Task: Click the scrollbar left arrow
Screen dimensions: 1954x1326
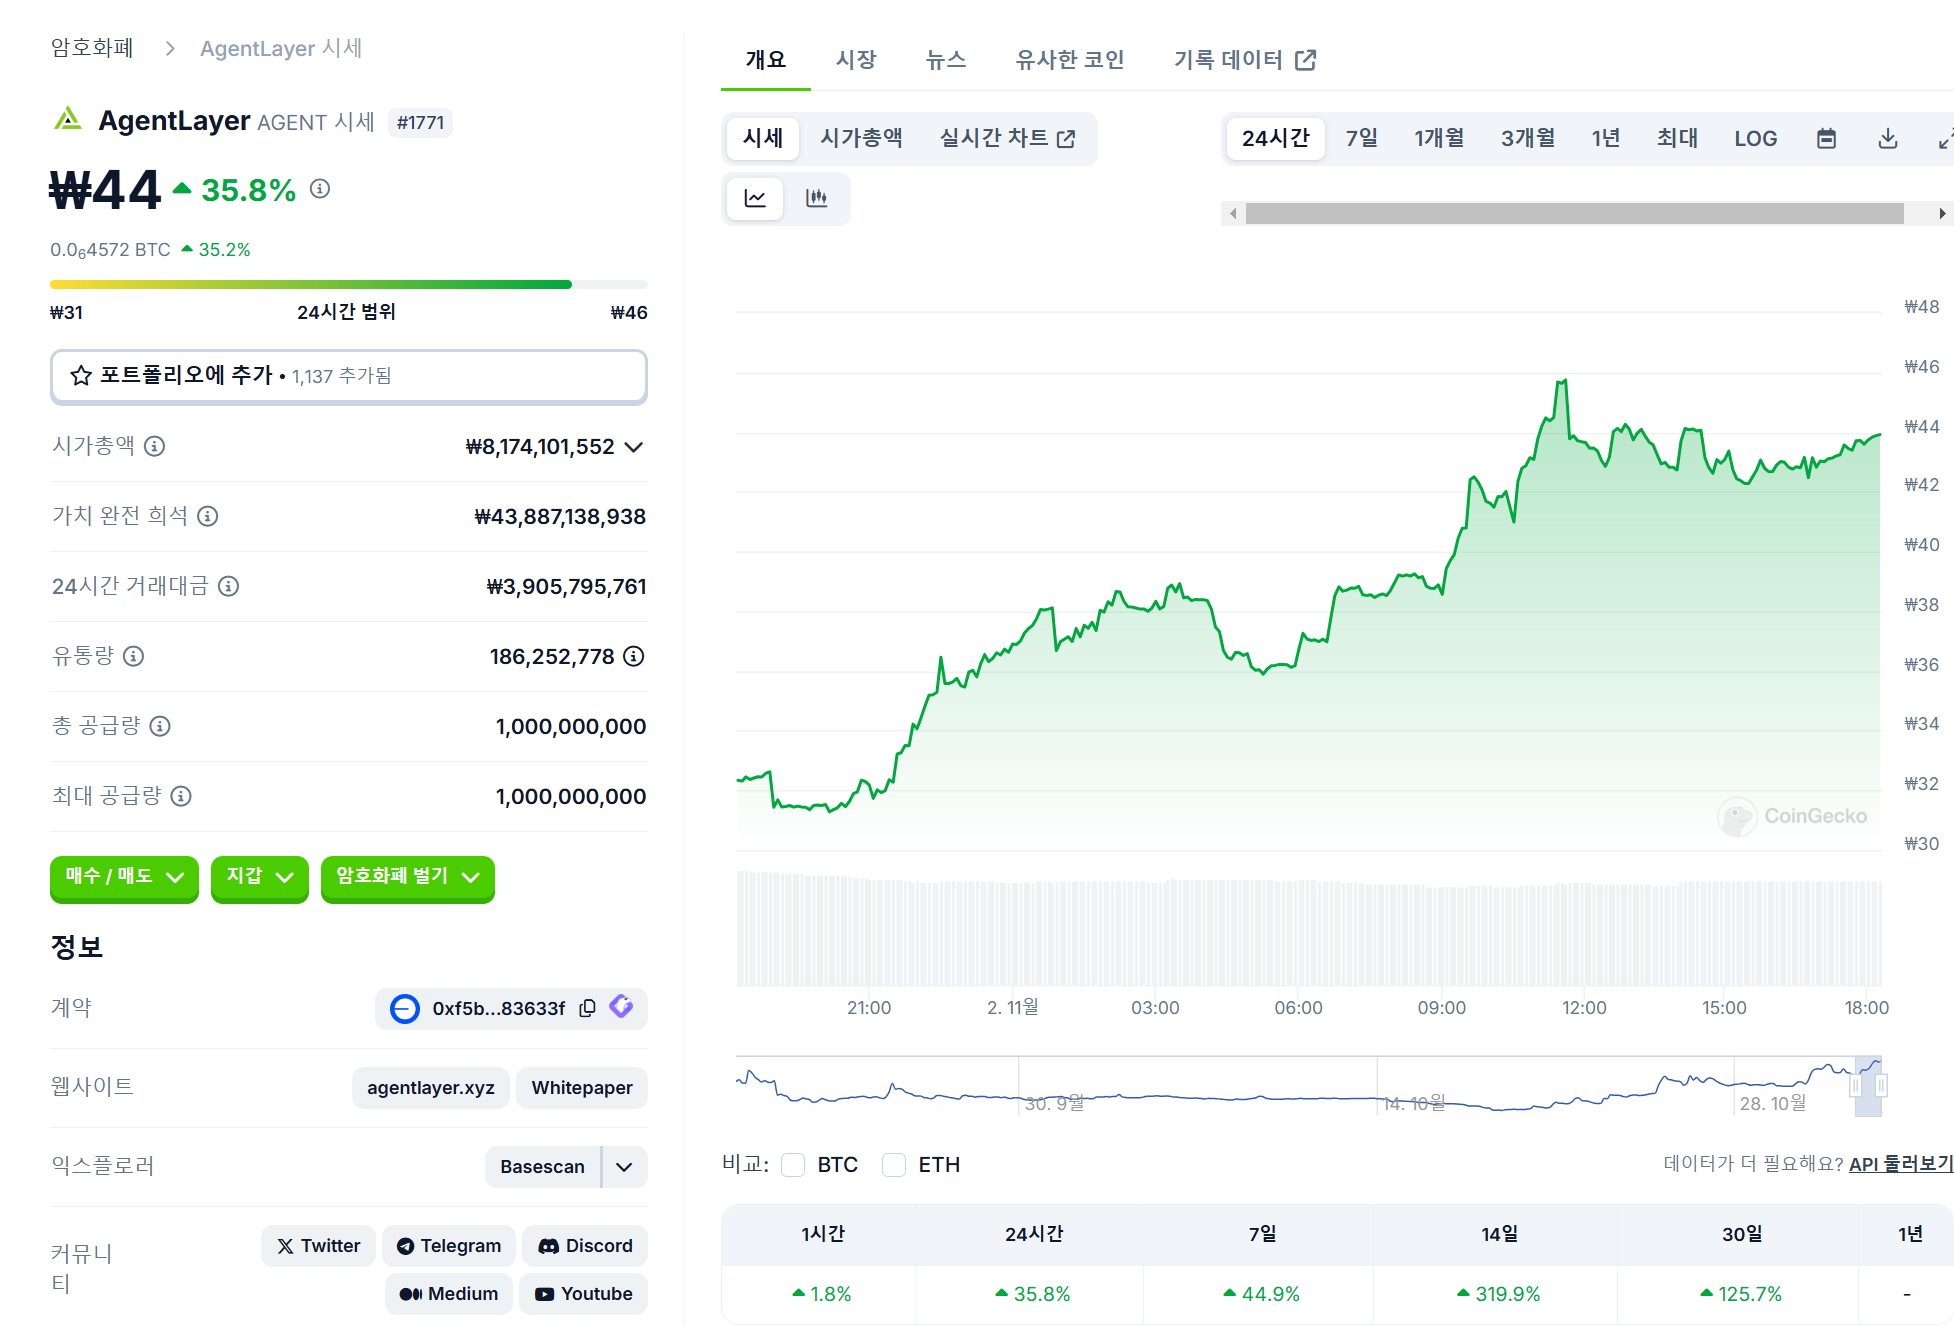Action: [x=1233, y=213]
